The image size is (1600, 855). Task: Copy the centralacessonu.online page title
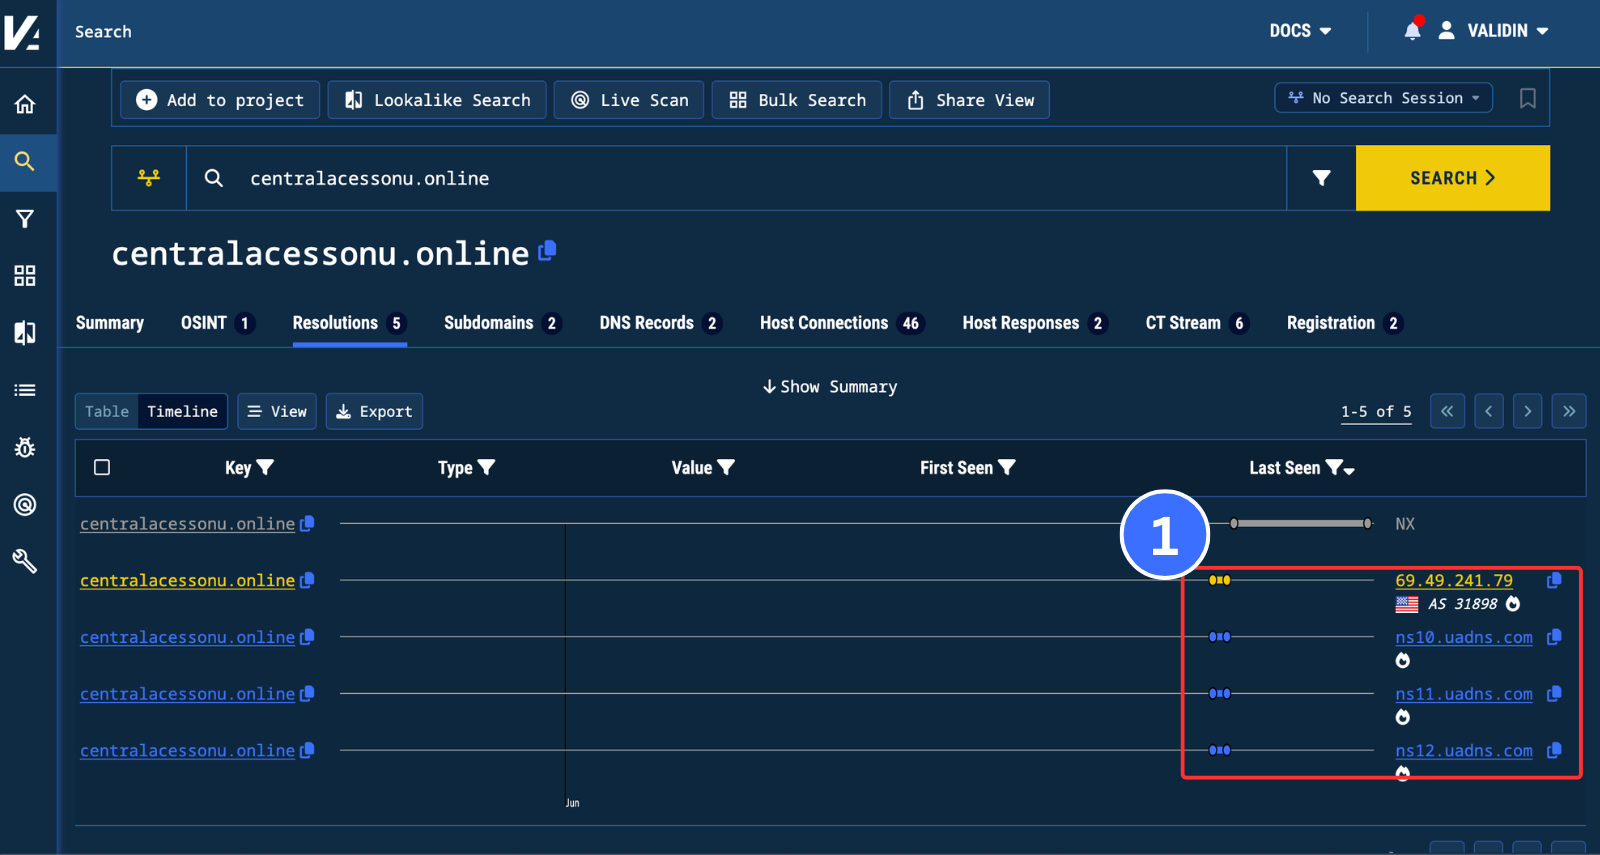click(x=547, y=251)
